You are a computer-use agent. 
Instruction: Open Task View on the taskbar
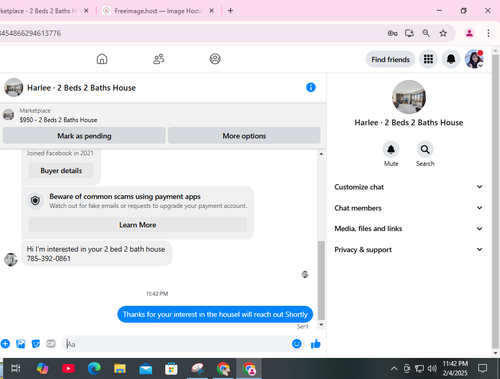tap(16, 368)
